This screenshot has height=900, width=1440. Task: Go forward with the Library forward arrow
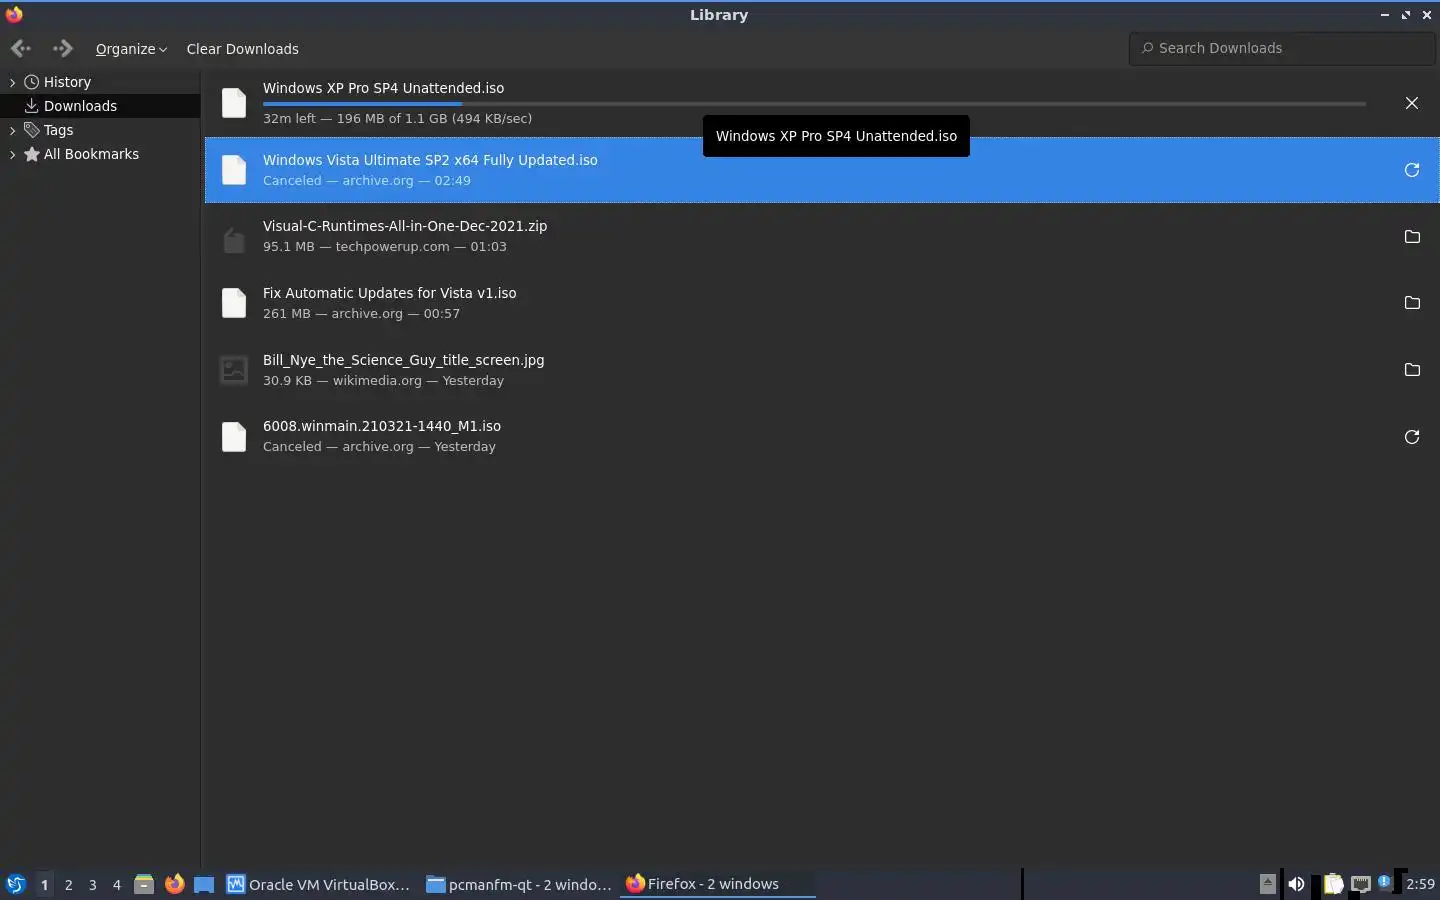click(x=63, y=48)
